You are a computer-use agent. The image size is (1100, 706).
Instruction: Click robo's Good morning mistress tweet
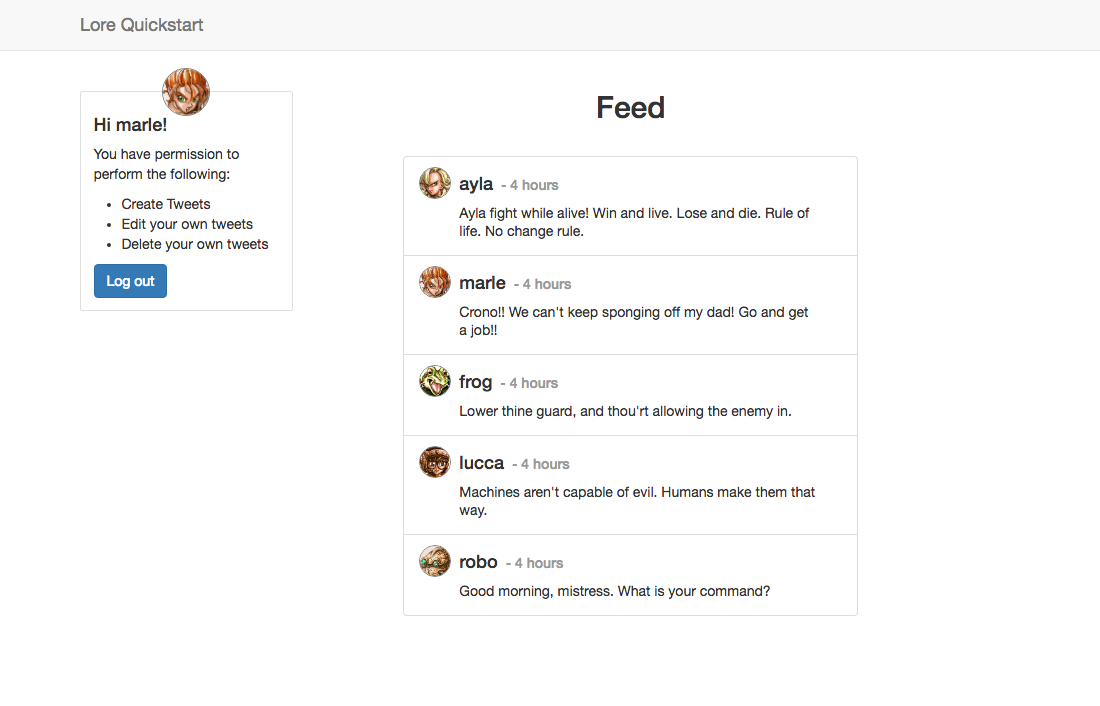pos(615,592)
